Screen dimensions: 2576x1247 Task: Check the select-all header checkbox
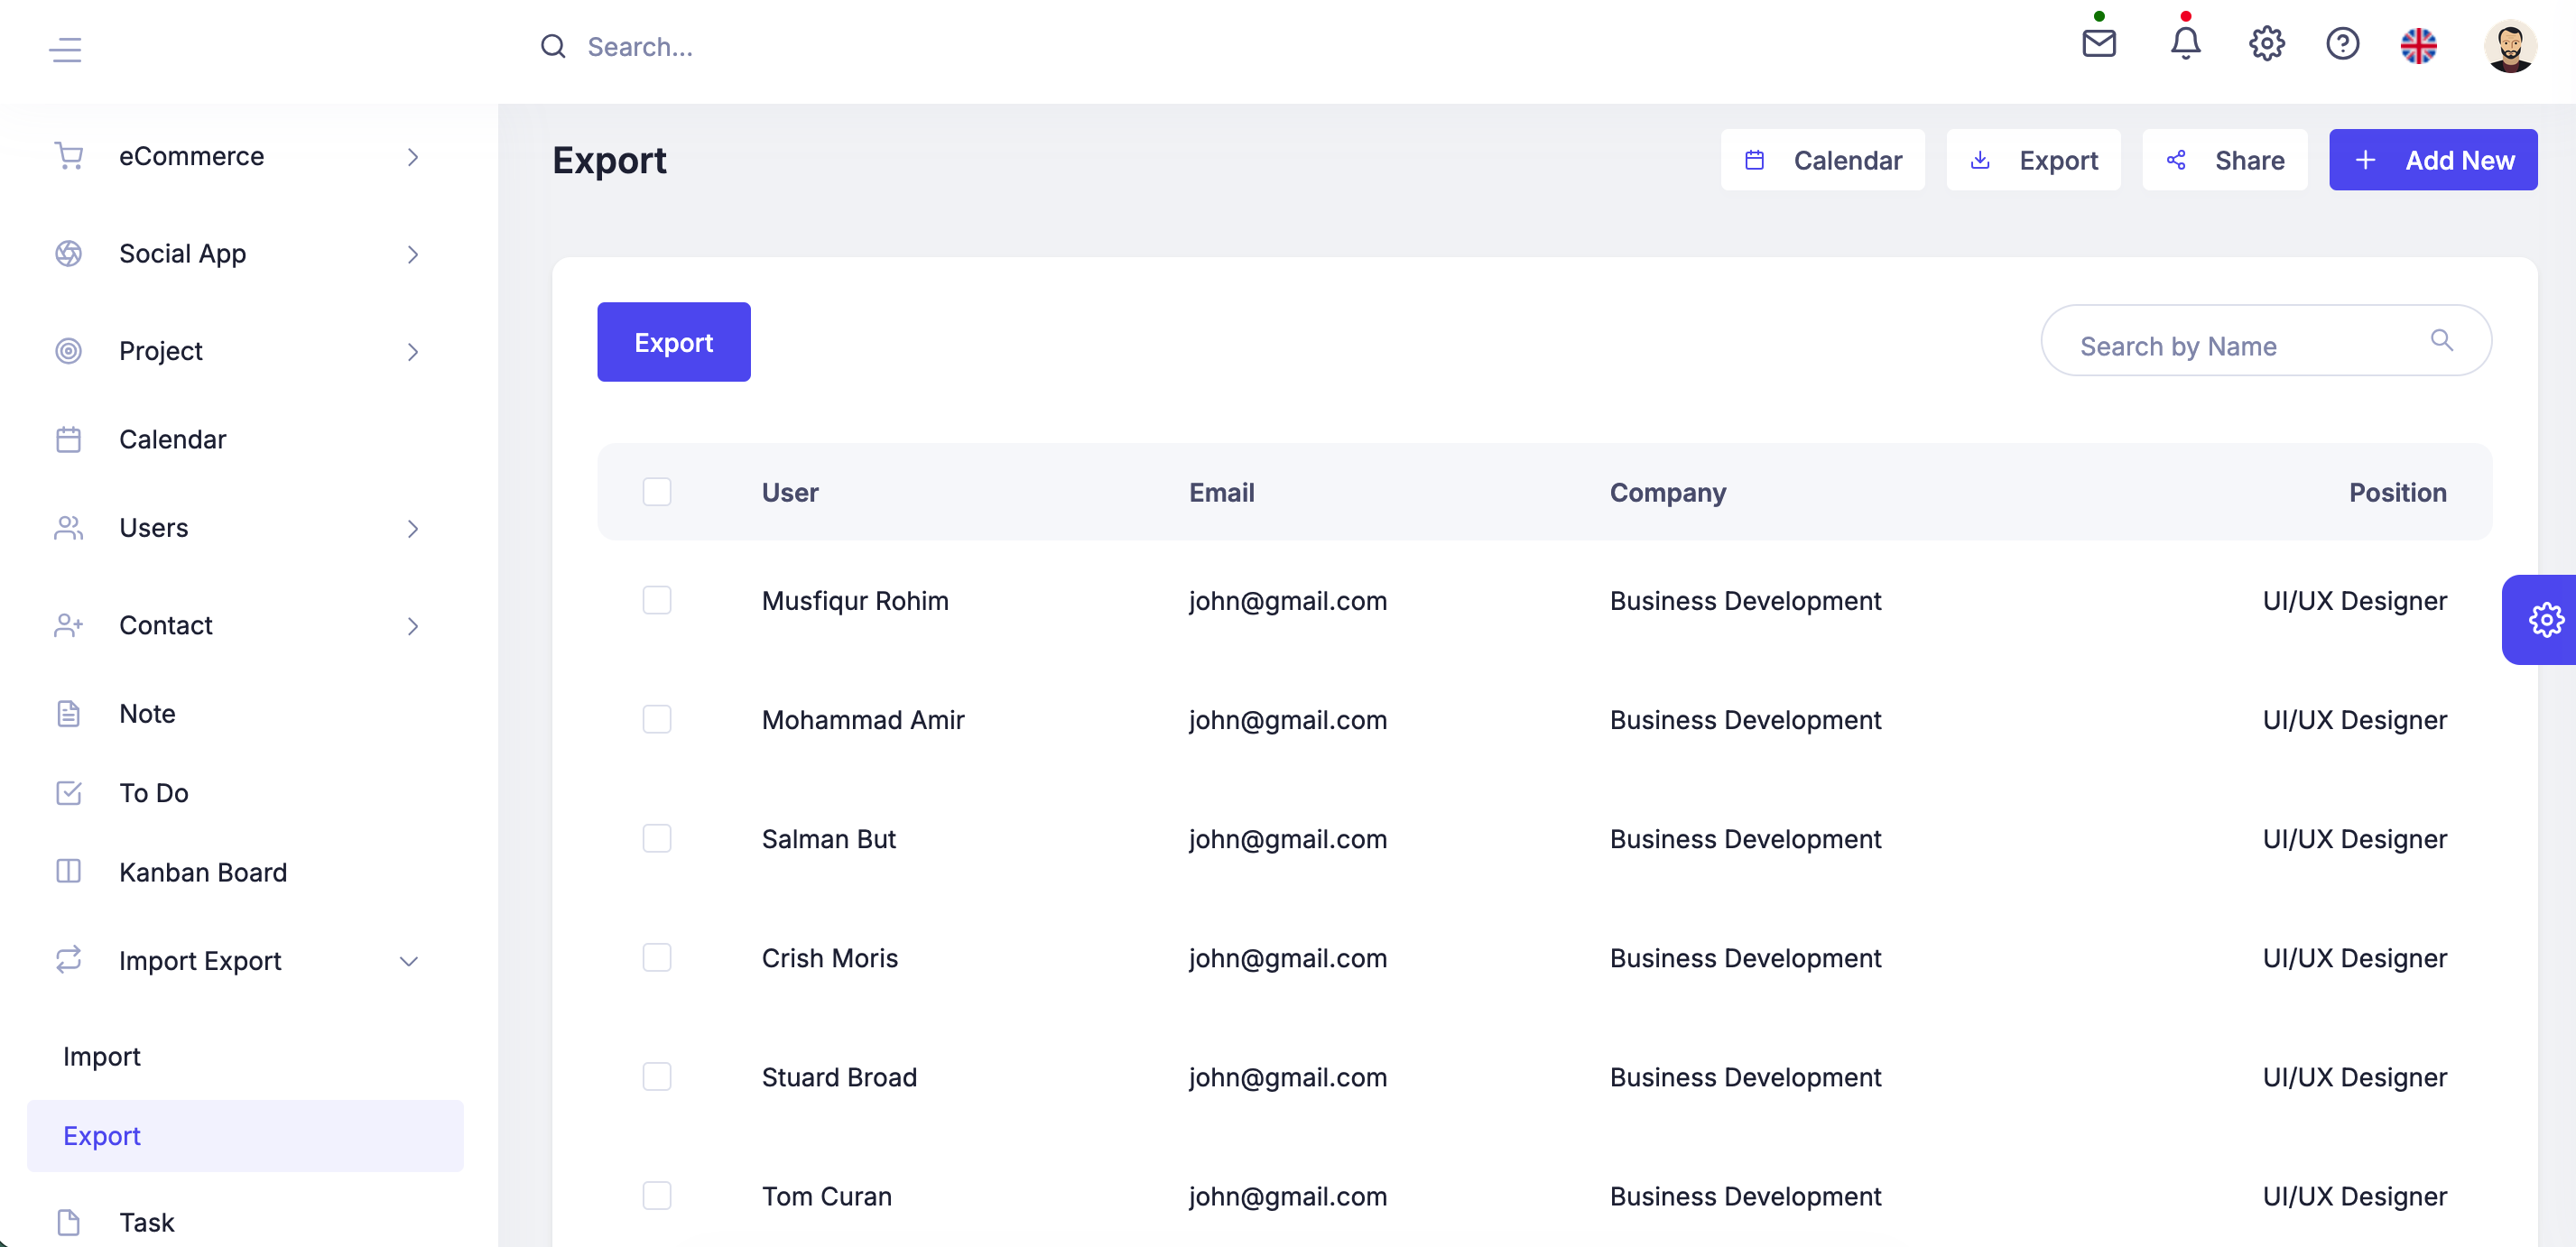coord(657,492)
